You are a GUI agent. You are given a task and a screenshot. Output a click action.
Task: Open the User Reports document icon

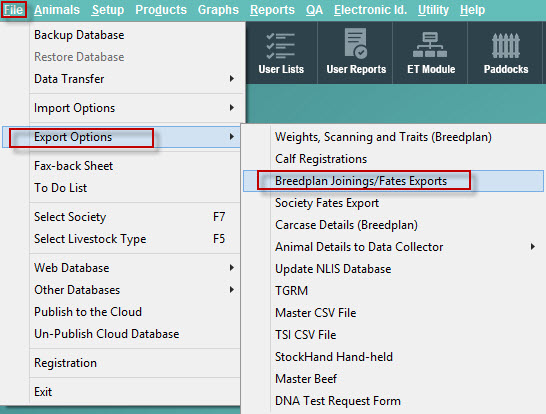pyautogui.click(x=356, y=43)
